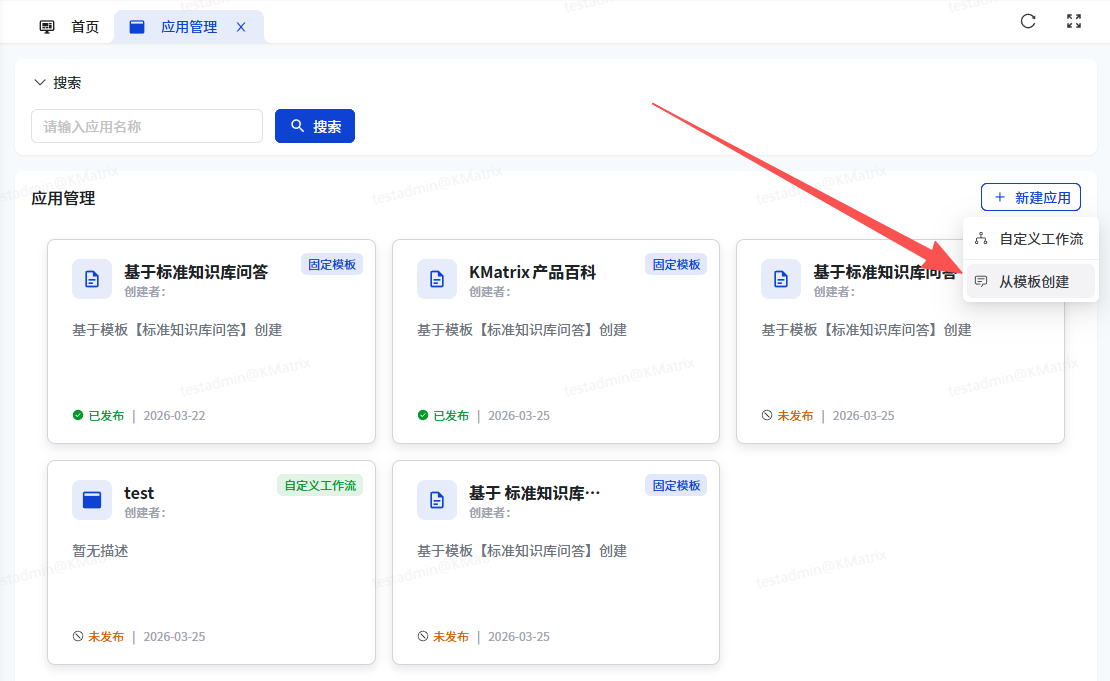Screen dimensions: 1110x681
Task: Choose 自定义工作流 menu option
Action: click(1040, 239)
